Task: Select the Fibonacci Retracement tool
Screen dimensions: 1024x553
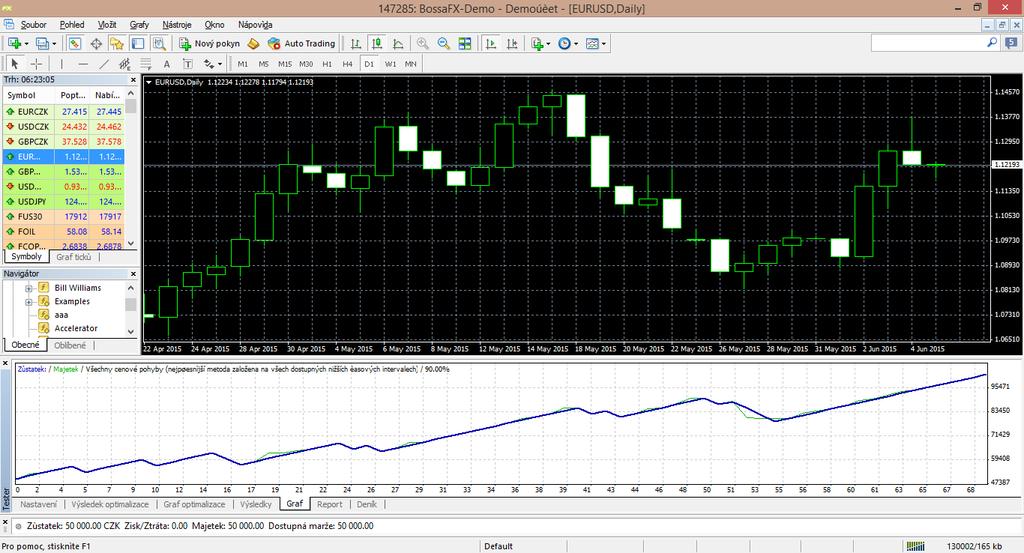Action: pos(146,63)
